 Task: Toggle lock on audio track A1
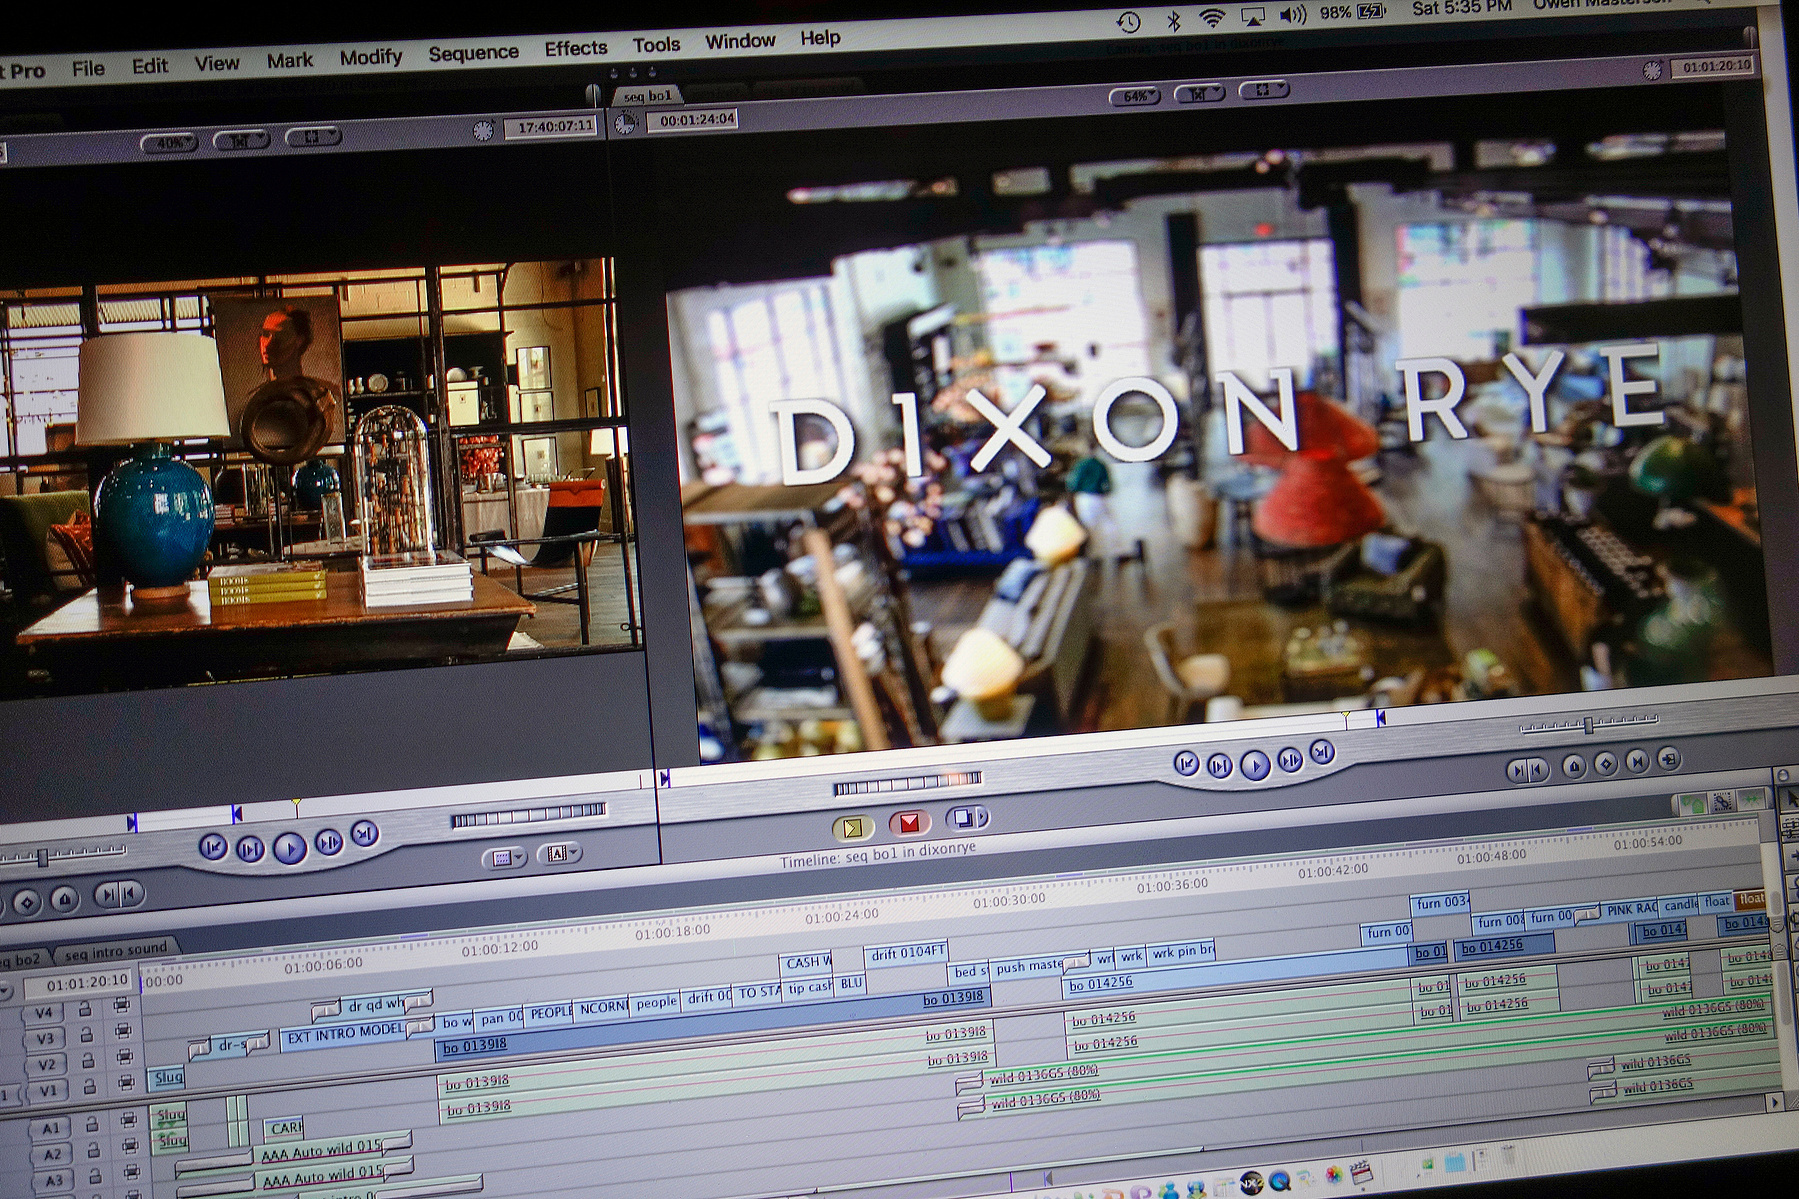92,1124
